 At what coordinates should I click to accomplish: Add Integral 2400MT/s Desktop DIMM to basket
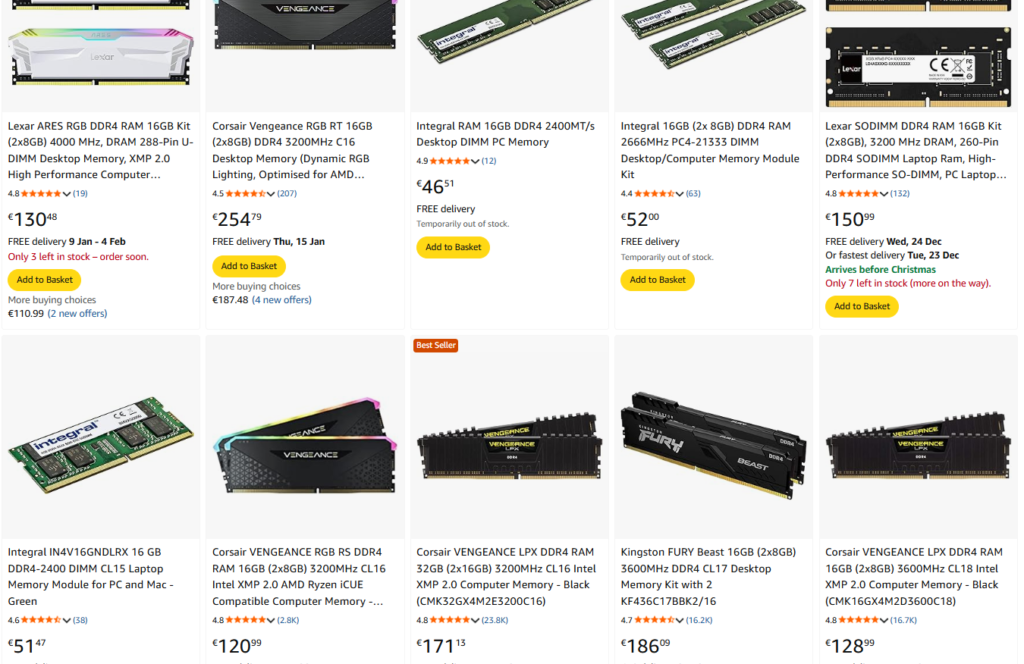coord(453,247)
